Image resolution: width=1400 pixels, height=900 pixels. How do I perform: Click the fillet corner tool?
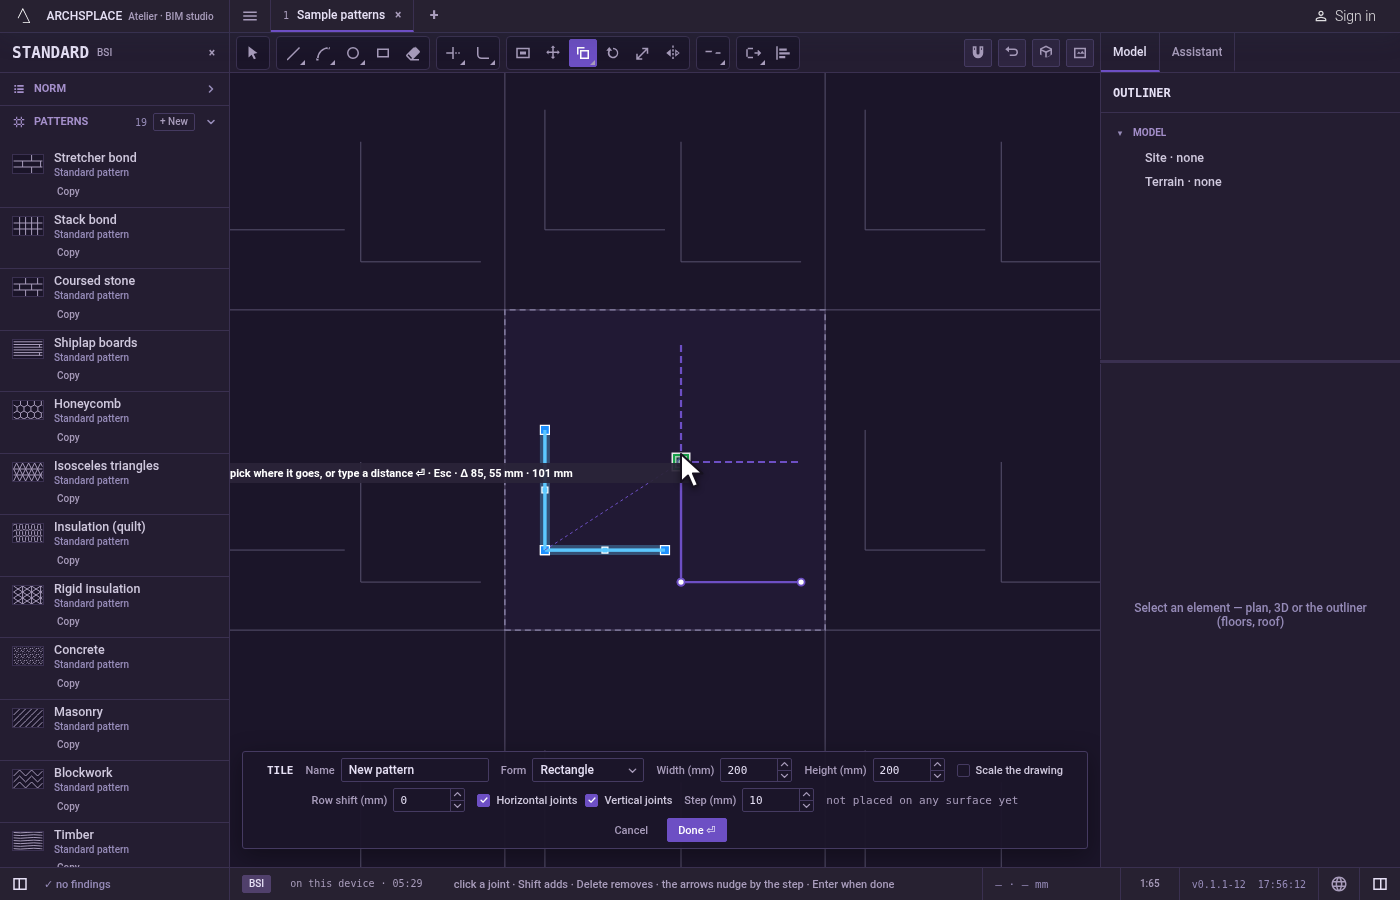pyautogui.click(x=484, y=53)
